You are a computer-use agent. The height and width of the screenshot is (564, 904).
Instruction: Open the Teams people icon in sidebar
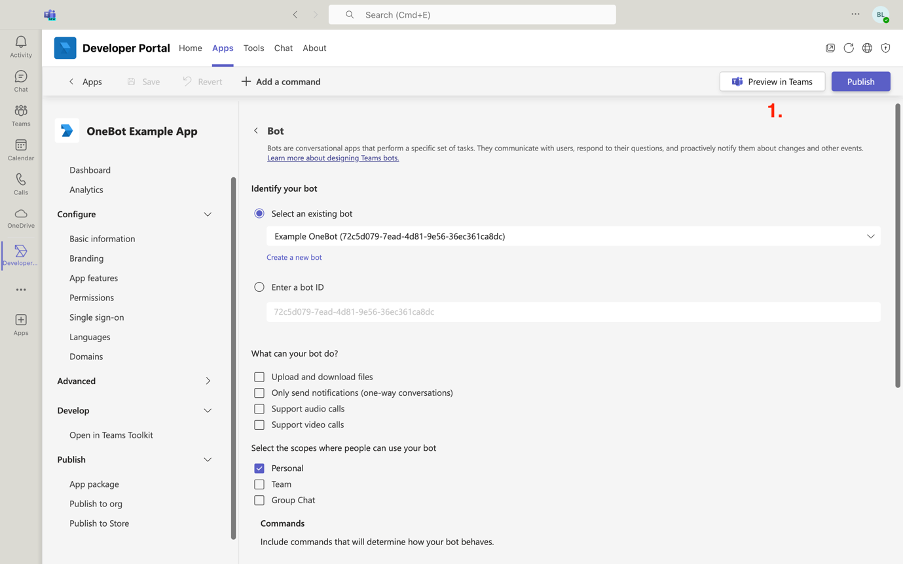[21, 110]
